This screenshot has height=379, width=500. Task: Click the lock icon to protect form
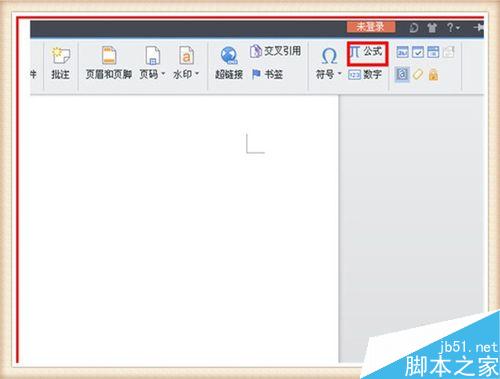point(433,75)
